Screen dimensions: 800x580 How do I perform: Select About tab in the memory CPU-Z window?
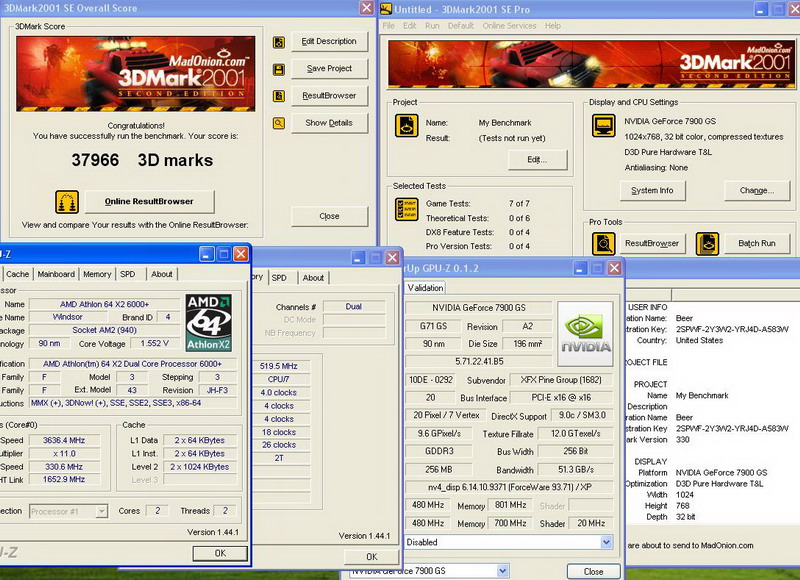point(313,278)
